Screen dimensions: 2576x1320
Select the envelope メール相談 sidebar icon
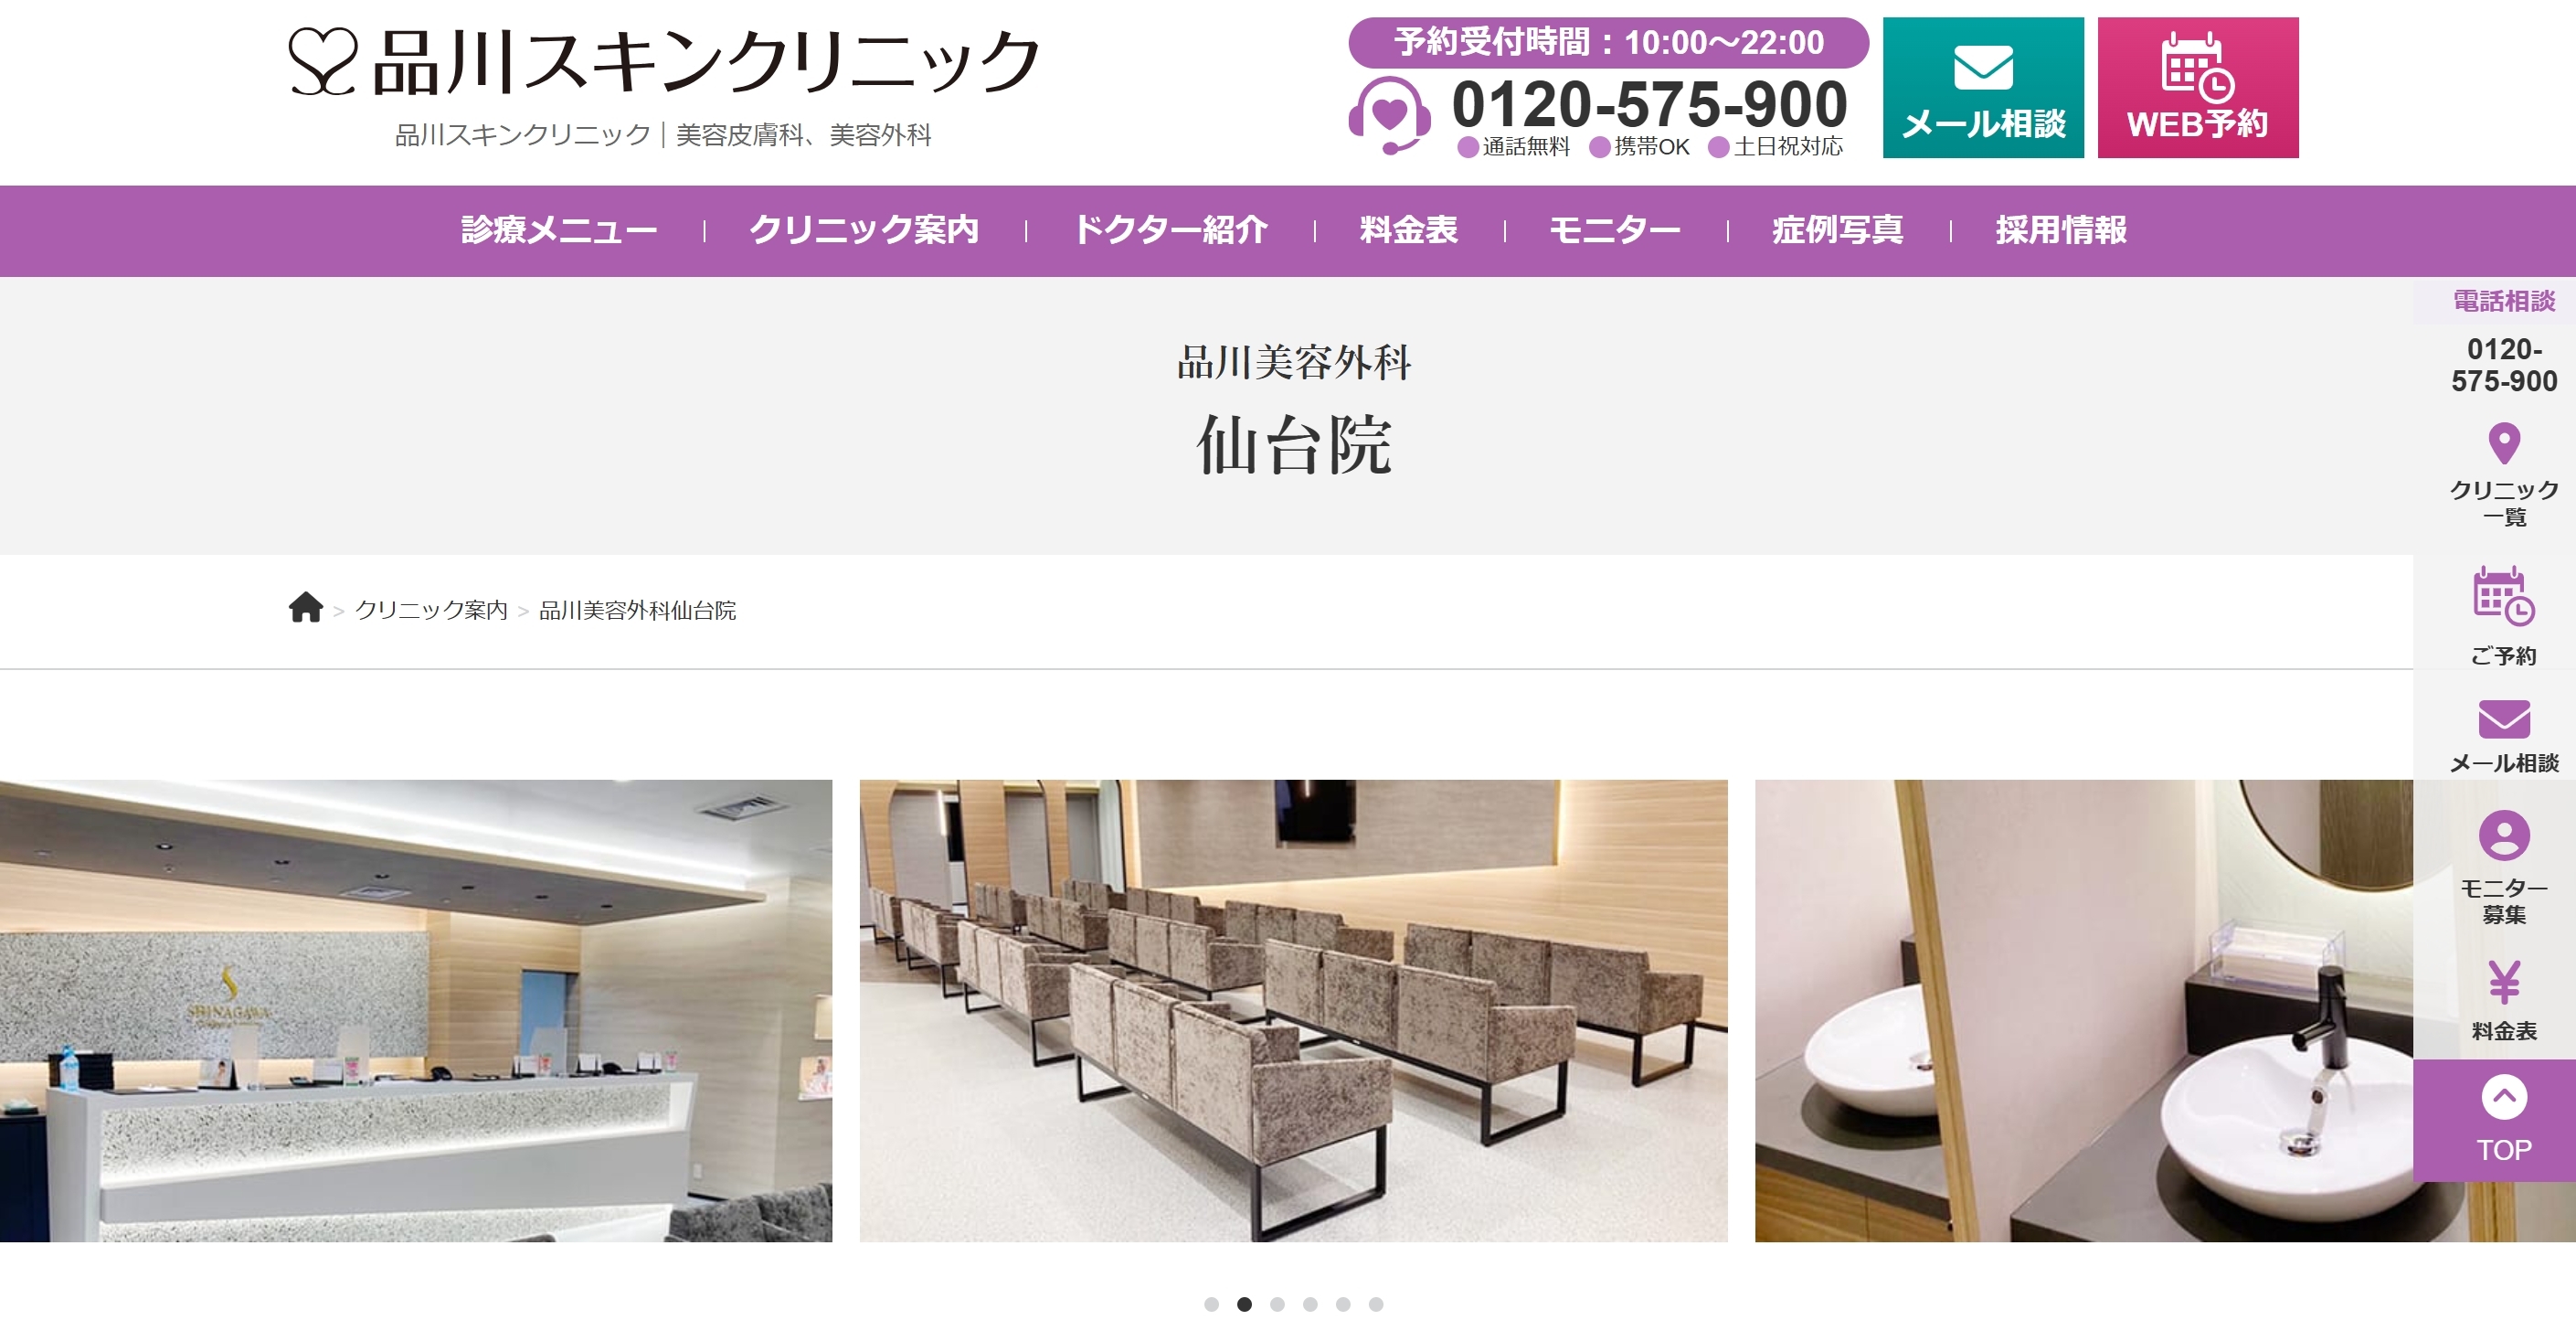point(2503,719)
